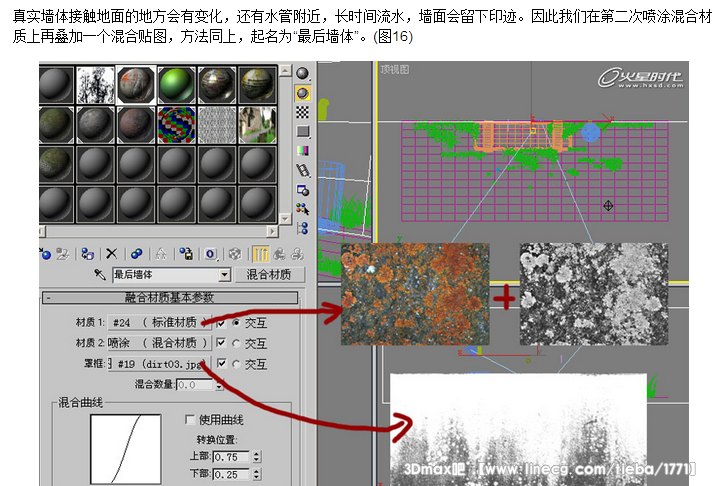Click the Assign Material to Selection icon
The image size is (725, 486).
(87, 254)
